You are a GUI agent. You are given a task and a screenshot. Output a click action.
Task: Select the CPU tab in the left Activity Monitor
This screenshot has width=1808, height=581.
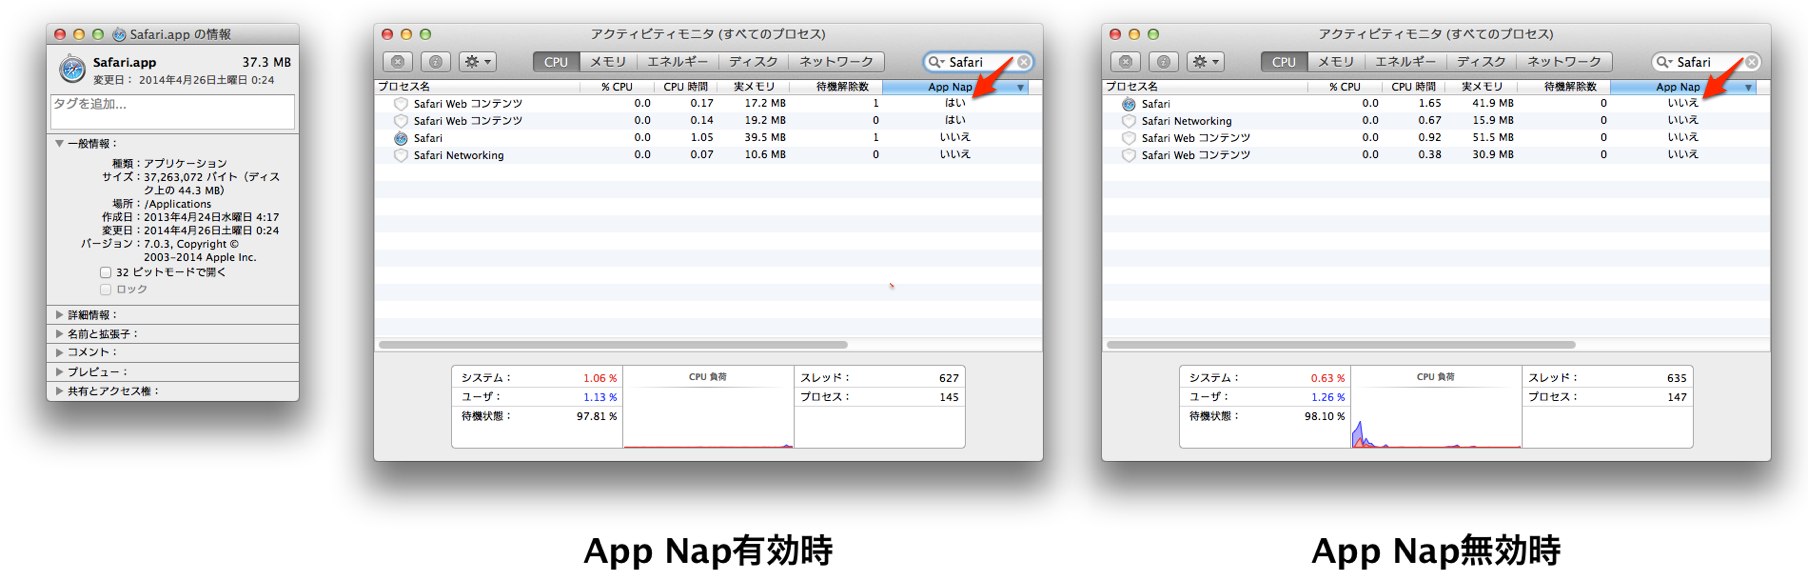556,62
